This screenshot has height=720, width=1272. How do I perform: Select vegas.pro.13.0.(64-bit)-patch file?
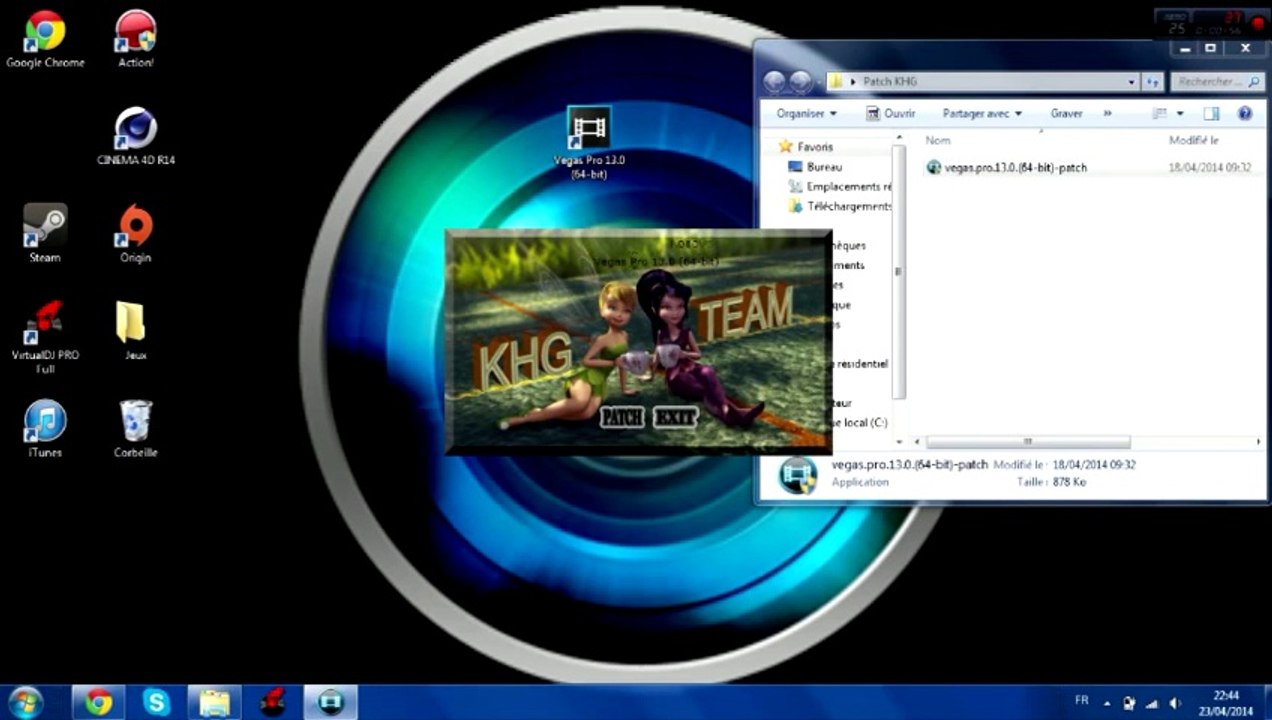[1007, 167]
